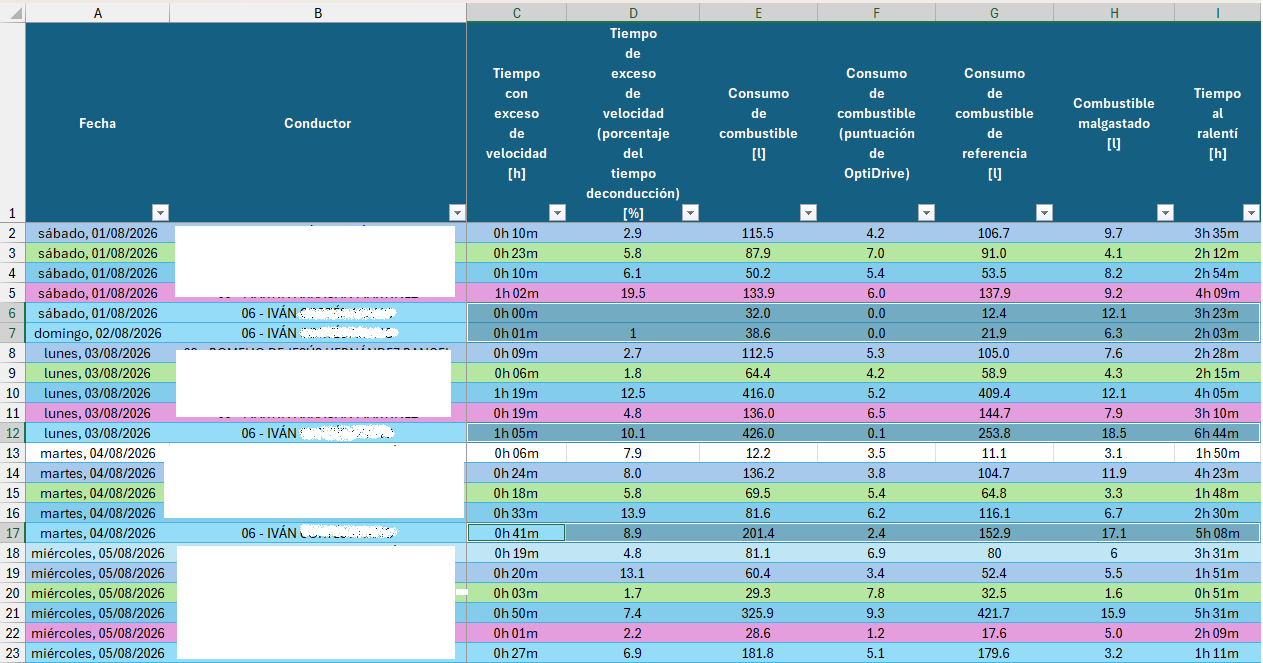The width and height of the screenshot is (1263, 663).
Task: Click the OptiDrive score 9.3
Action: pyautogui.click(x=876, y=613)
